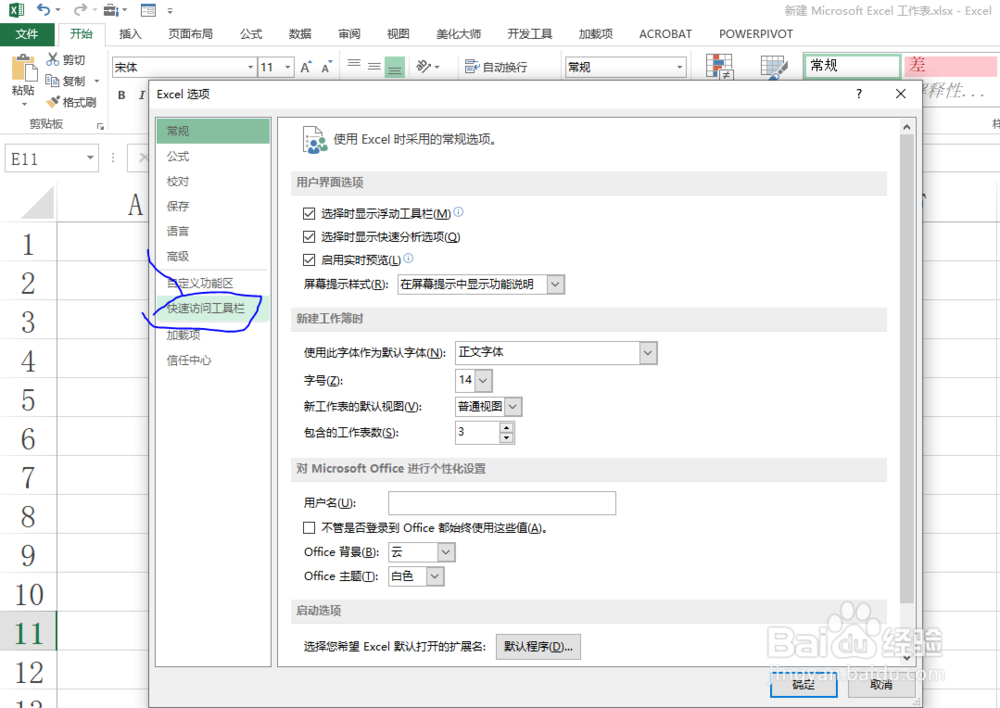The image size is (1000, 708).
Task: Click the text orientation icon
Action: [x=423, y=66]
